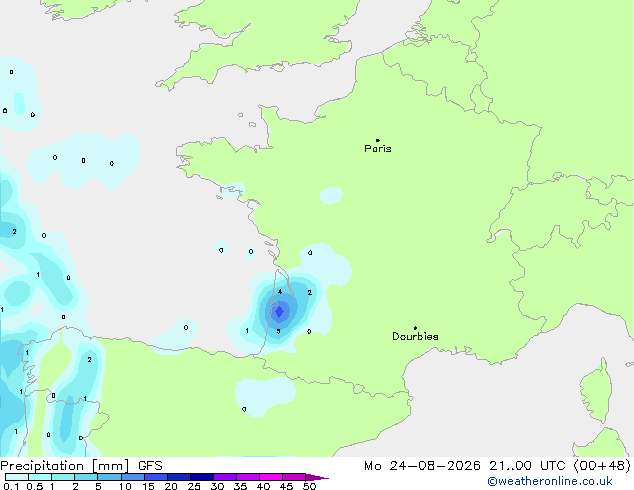Click the 'Precipitation [mm]' title text
The width and height of the screenshot is (634, 490).
point(65,466)
